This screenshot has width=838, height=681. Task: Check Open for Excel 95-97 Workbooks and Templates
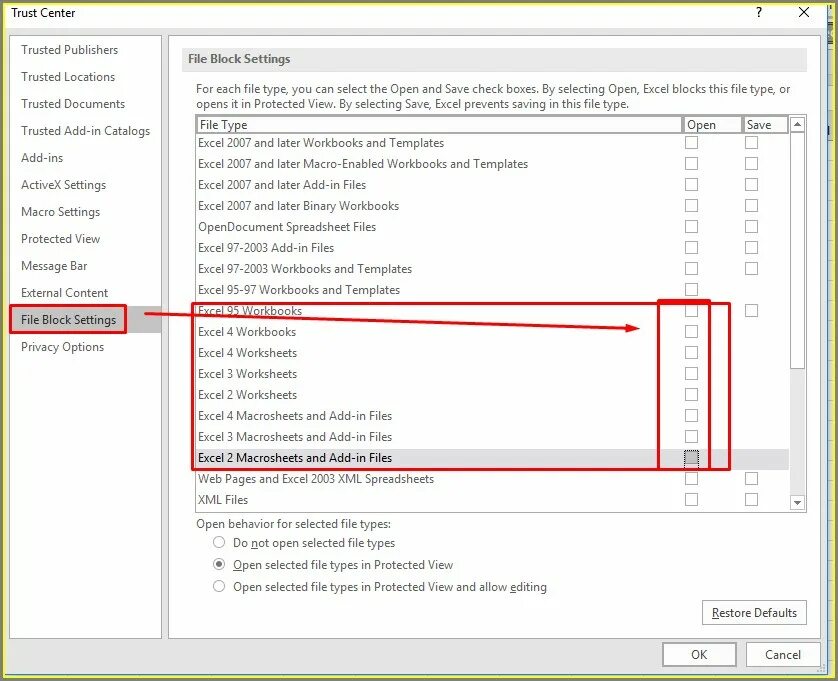[691, 290]
